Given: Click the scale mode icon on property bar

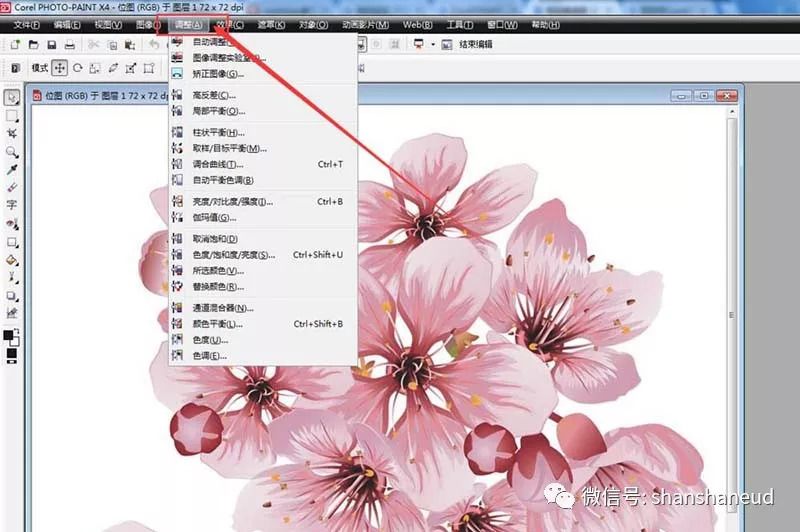Looking at the screenshot, I should [95, 68].
